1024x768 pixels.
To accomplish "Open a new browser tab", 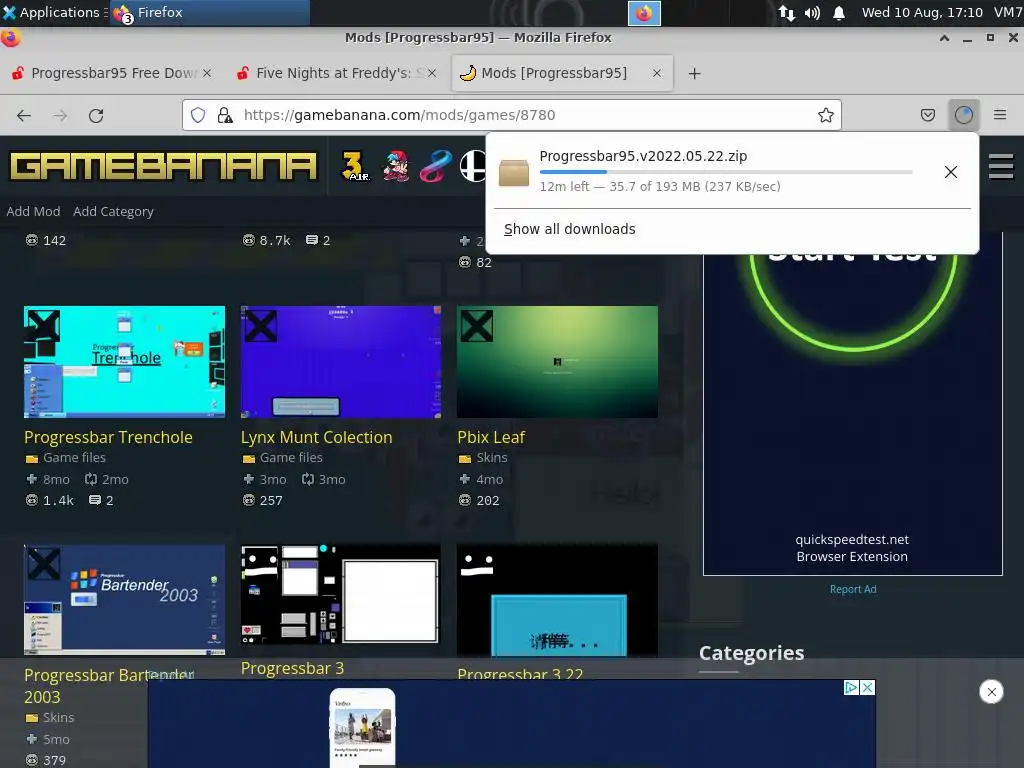I will tap(694, 74).
